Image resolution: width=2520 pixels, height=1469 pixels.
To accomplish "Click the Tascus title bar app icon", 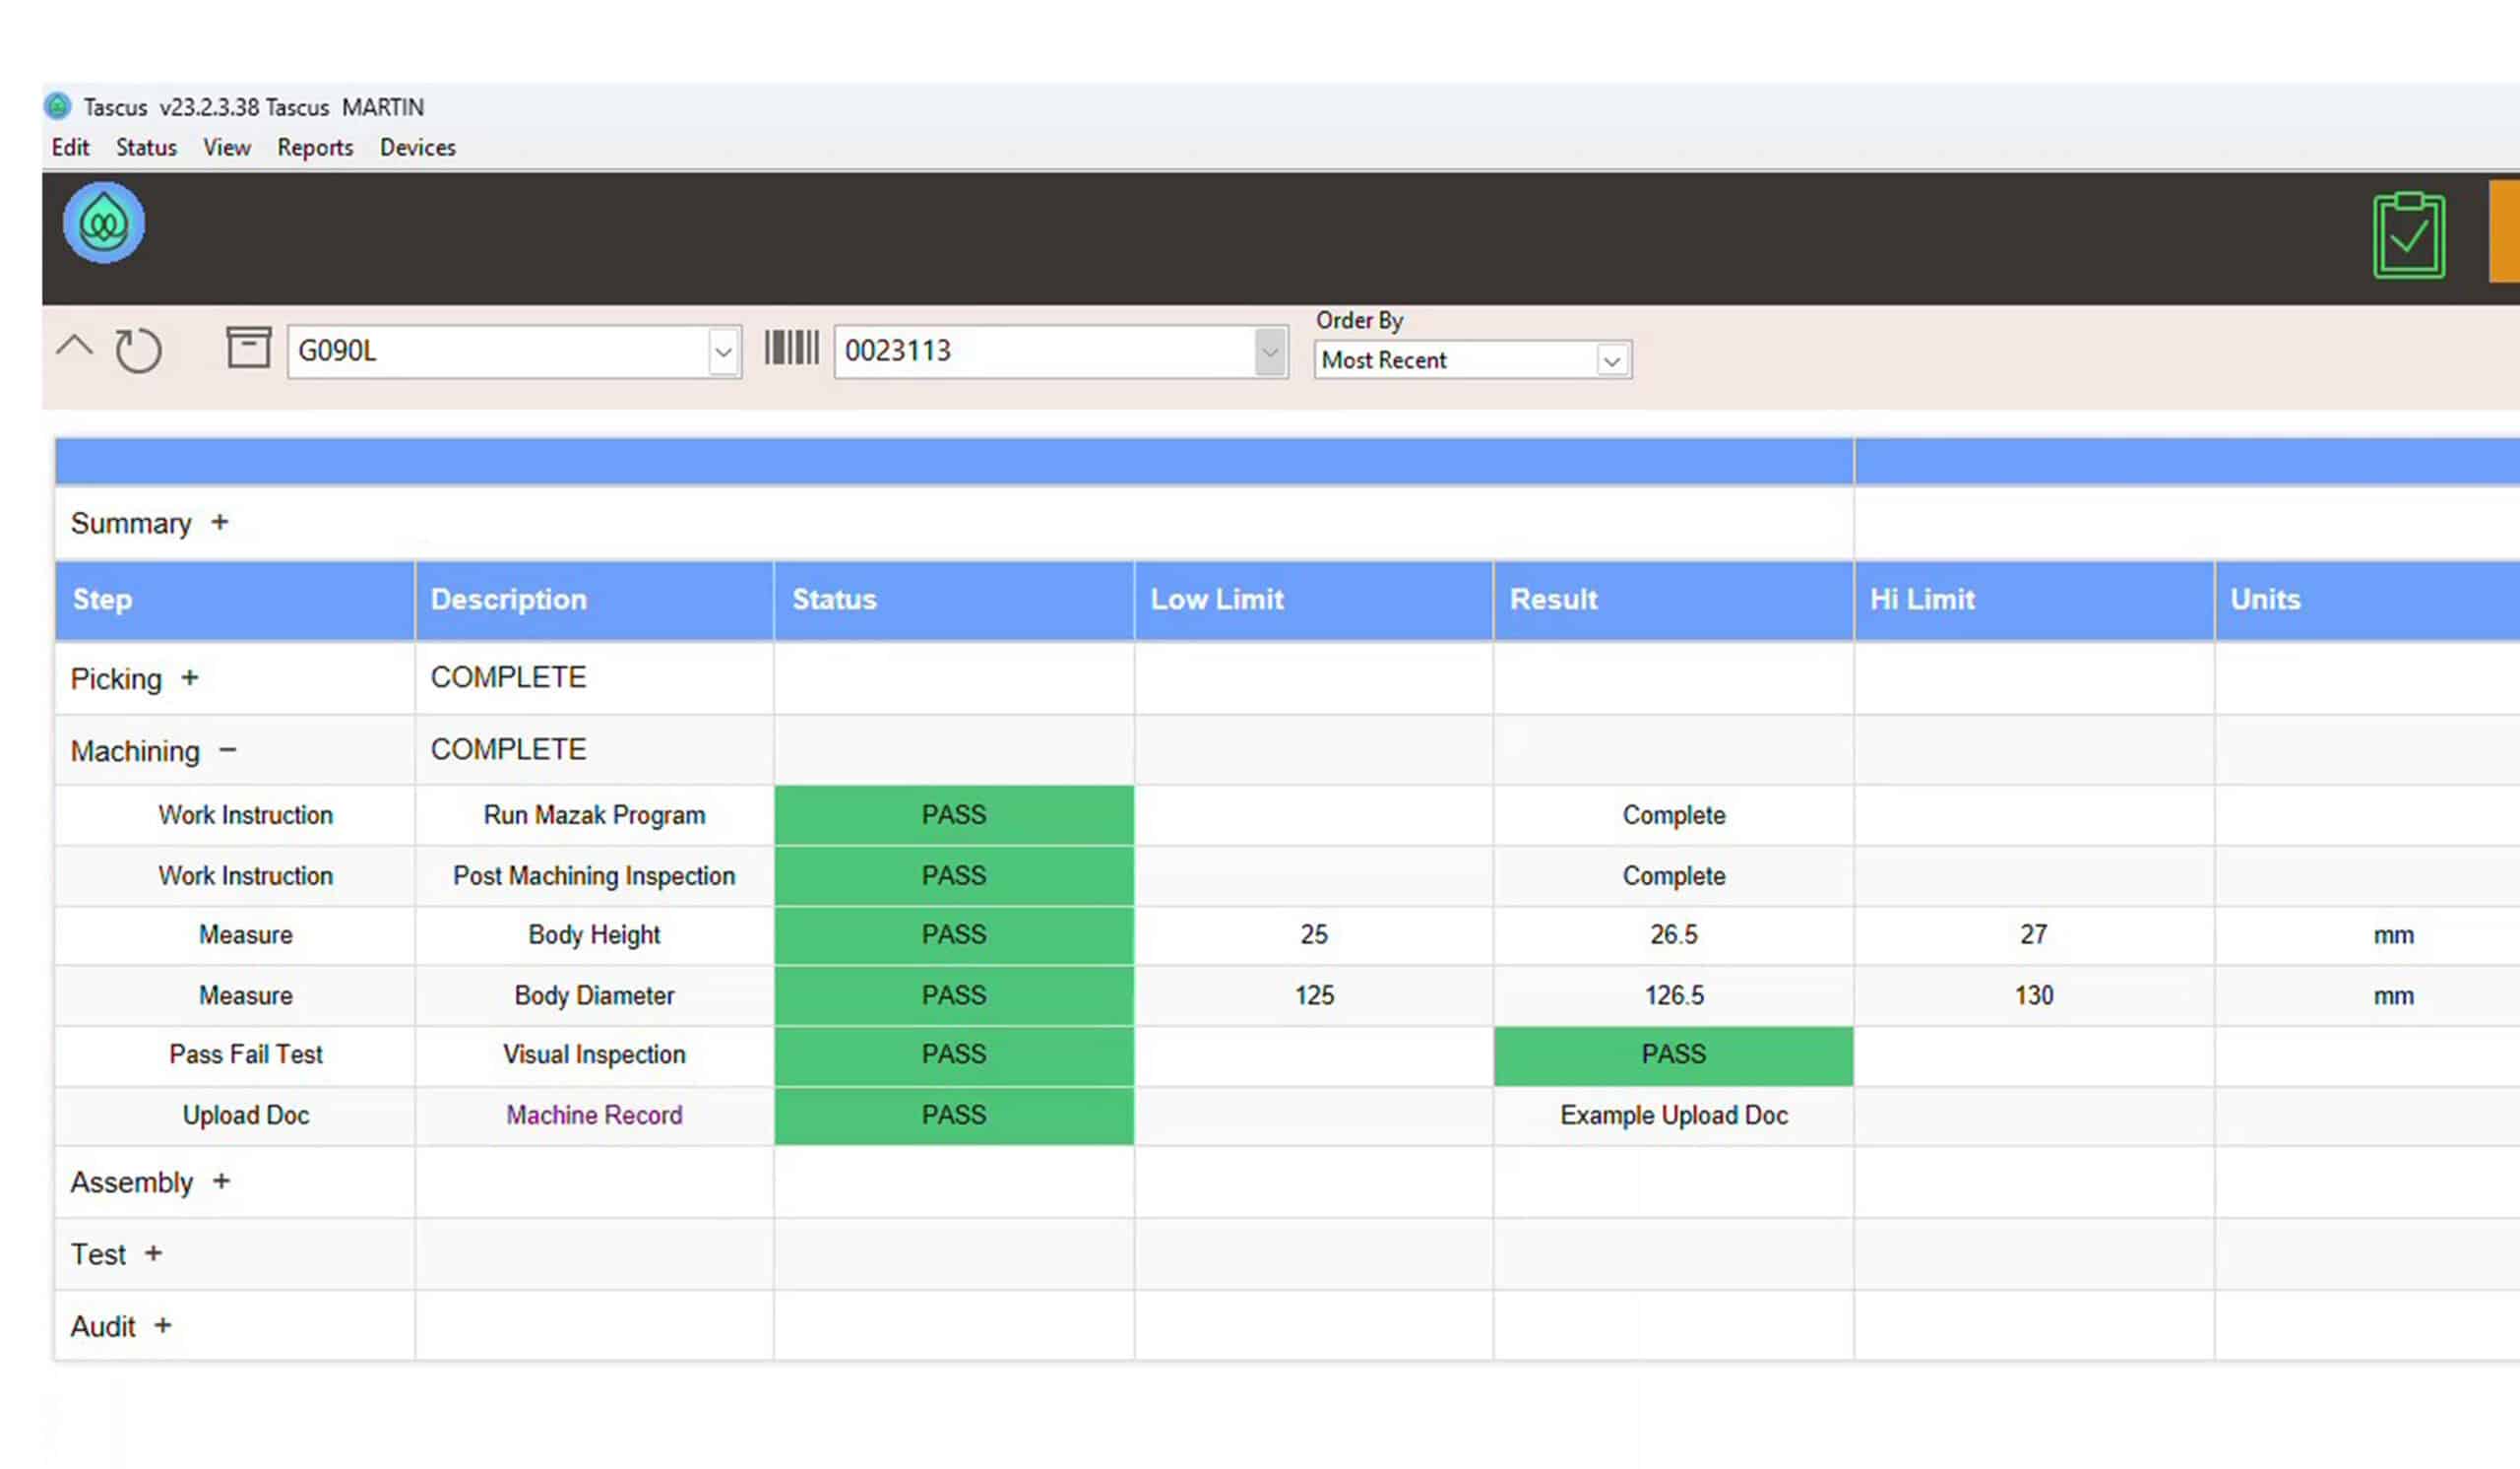I will tap(58, 106).
